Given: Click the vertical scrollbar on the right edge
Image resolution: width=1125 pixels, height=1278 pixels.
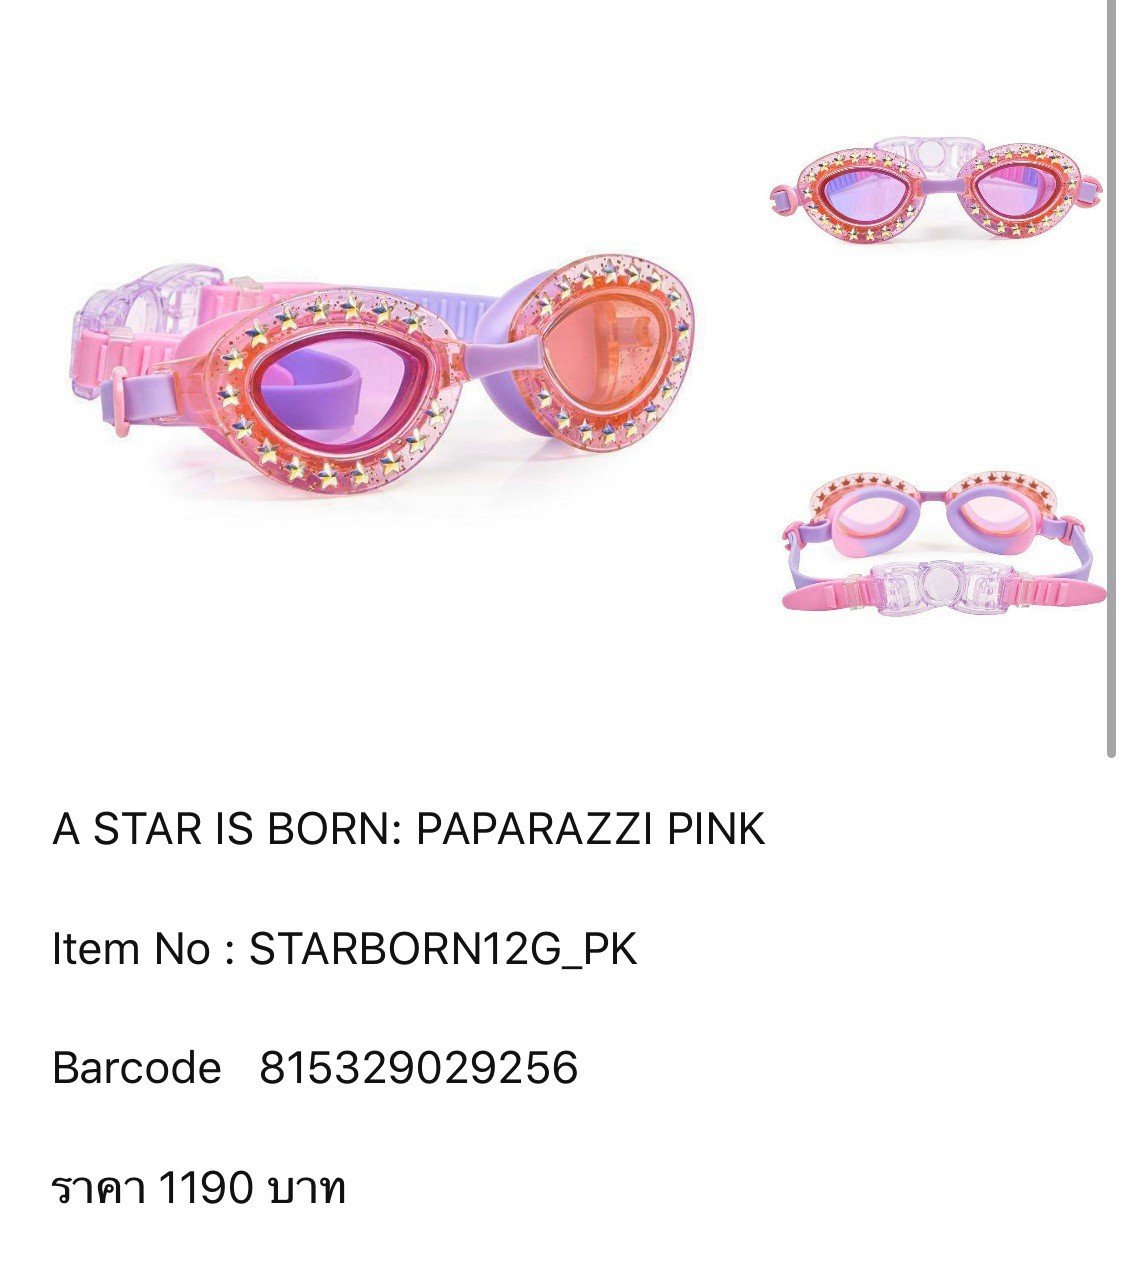Looking at the screenshot, I should (x=1112, y=378).
